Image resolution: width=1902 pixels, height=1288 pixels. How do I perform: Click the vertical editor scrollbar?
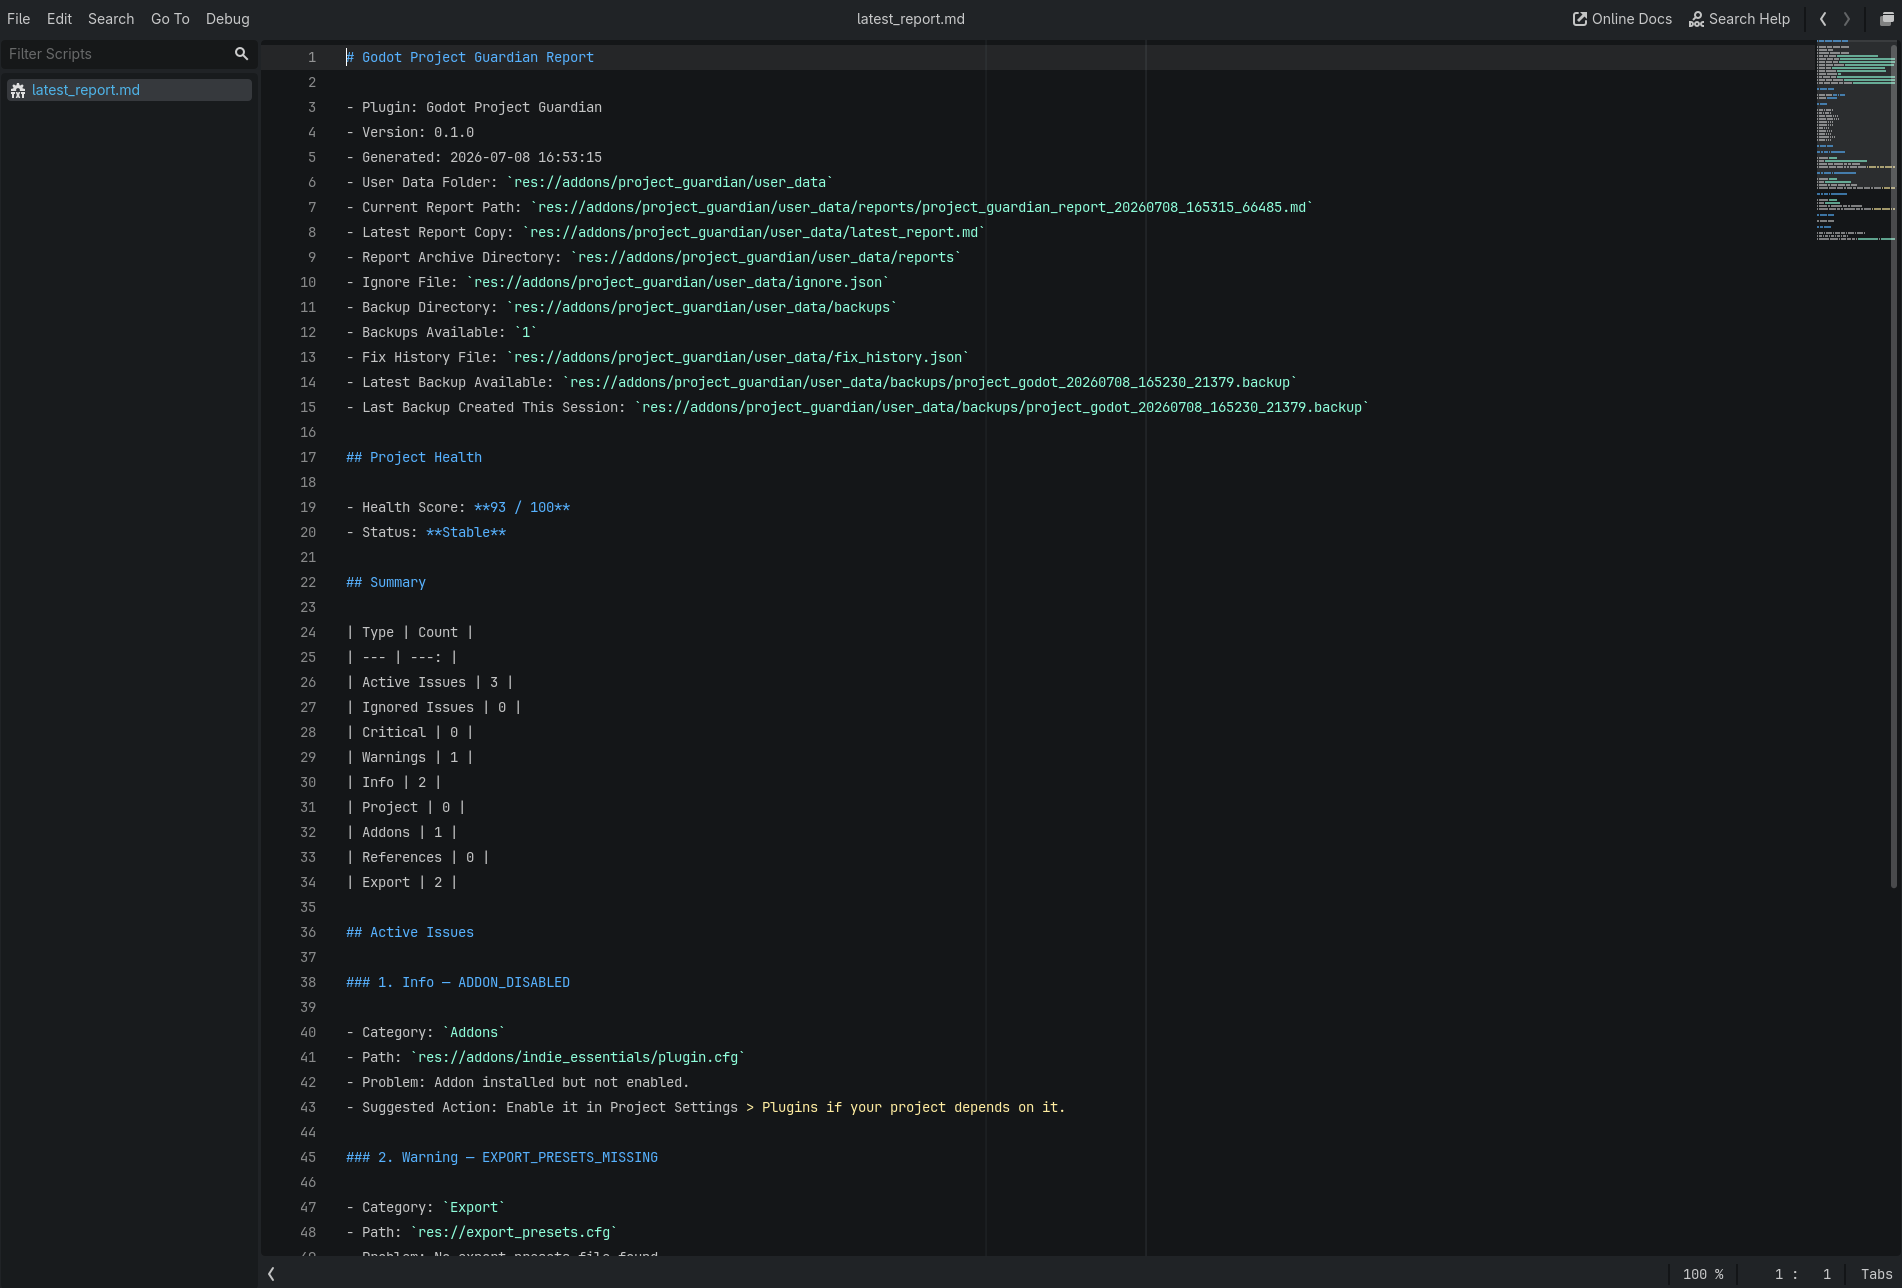(x=1894, y=465)
